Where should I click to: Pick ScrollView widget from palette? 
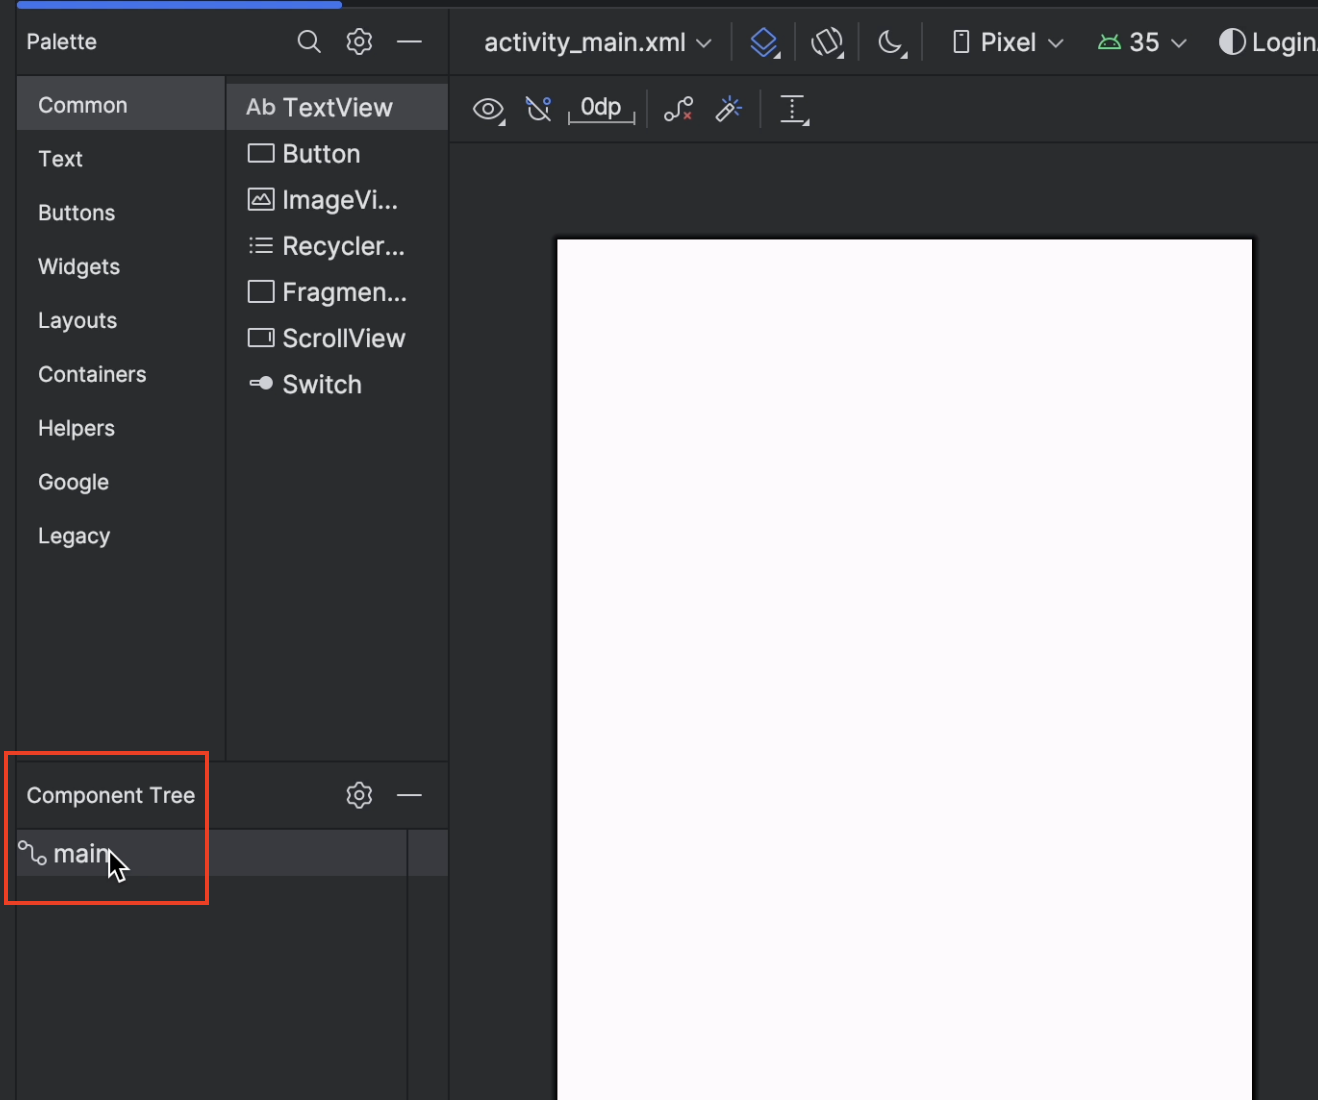pos(337,338)
